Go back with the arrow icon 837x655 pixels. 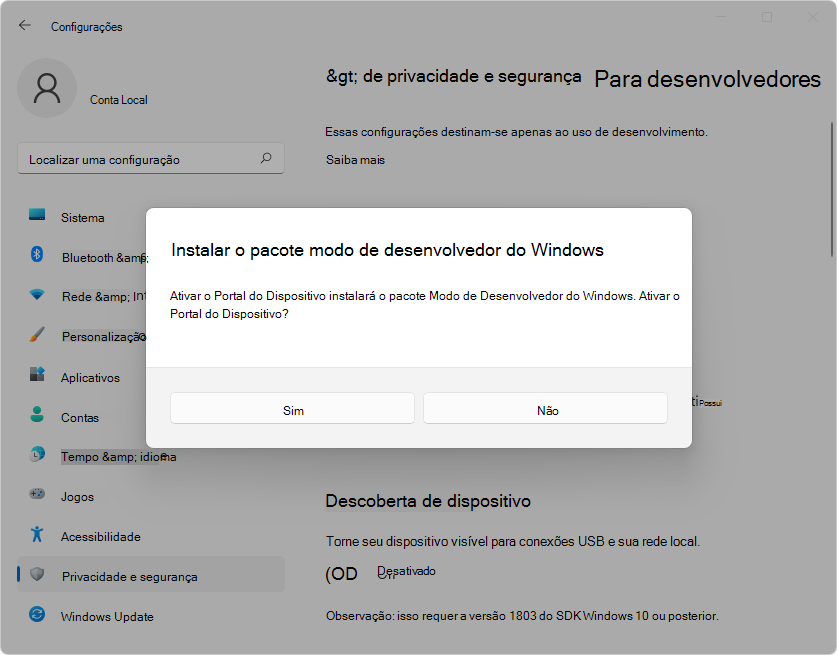[25, 26]
